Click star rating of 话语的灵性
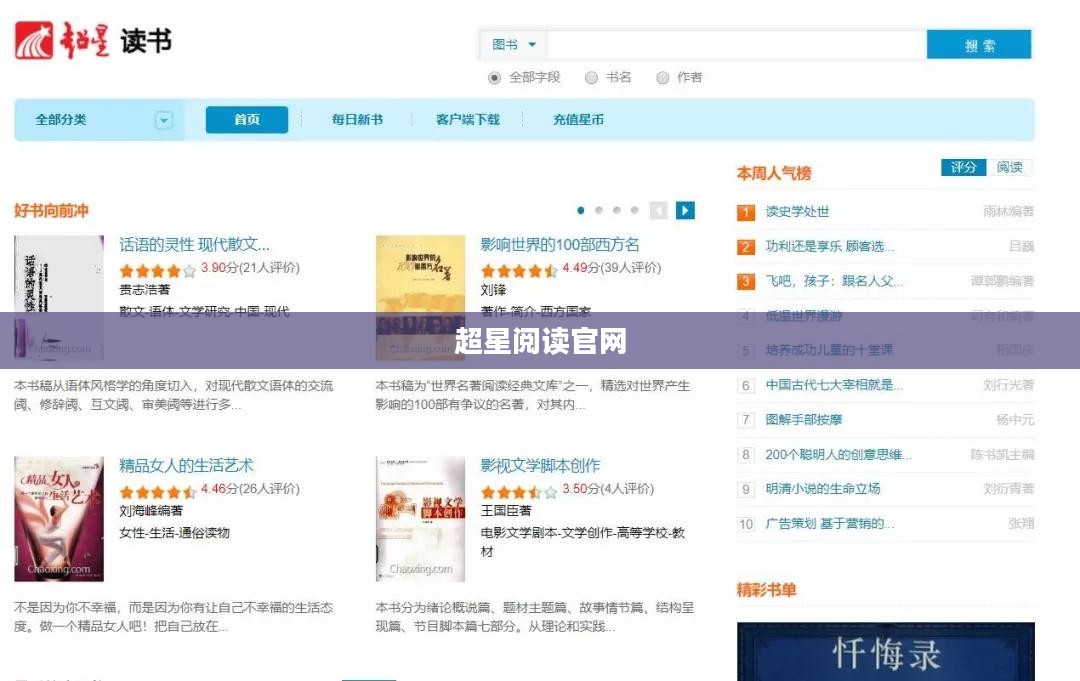The width and height of the screenshot is (1080, 681). click(x=158, y=270)
